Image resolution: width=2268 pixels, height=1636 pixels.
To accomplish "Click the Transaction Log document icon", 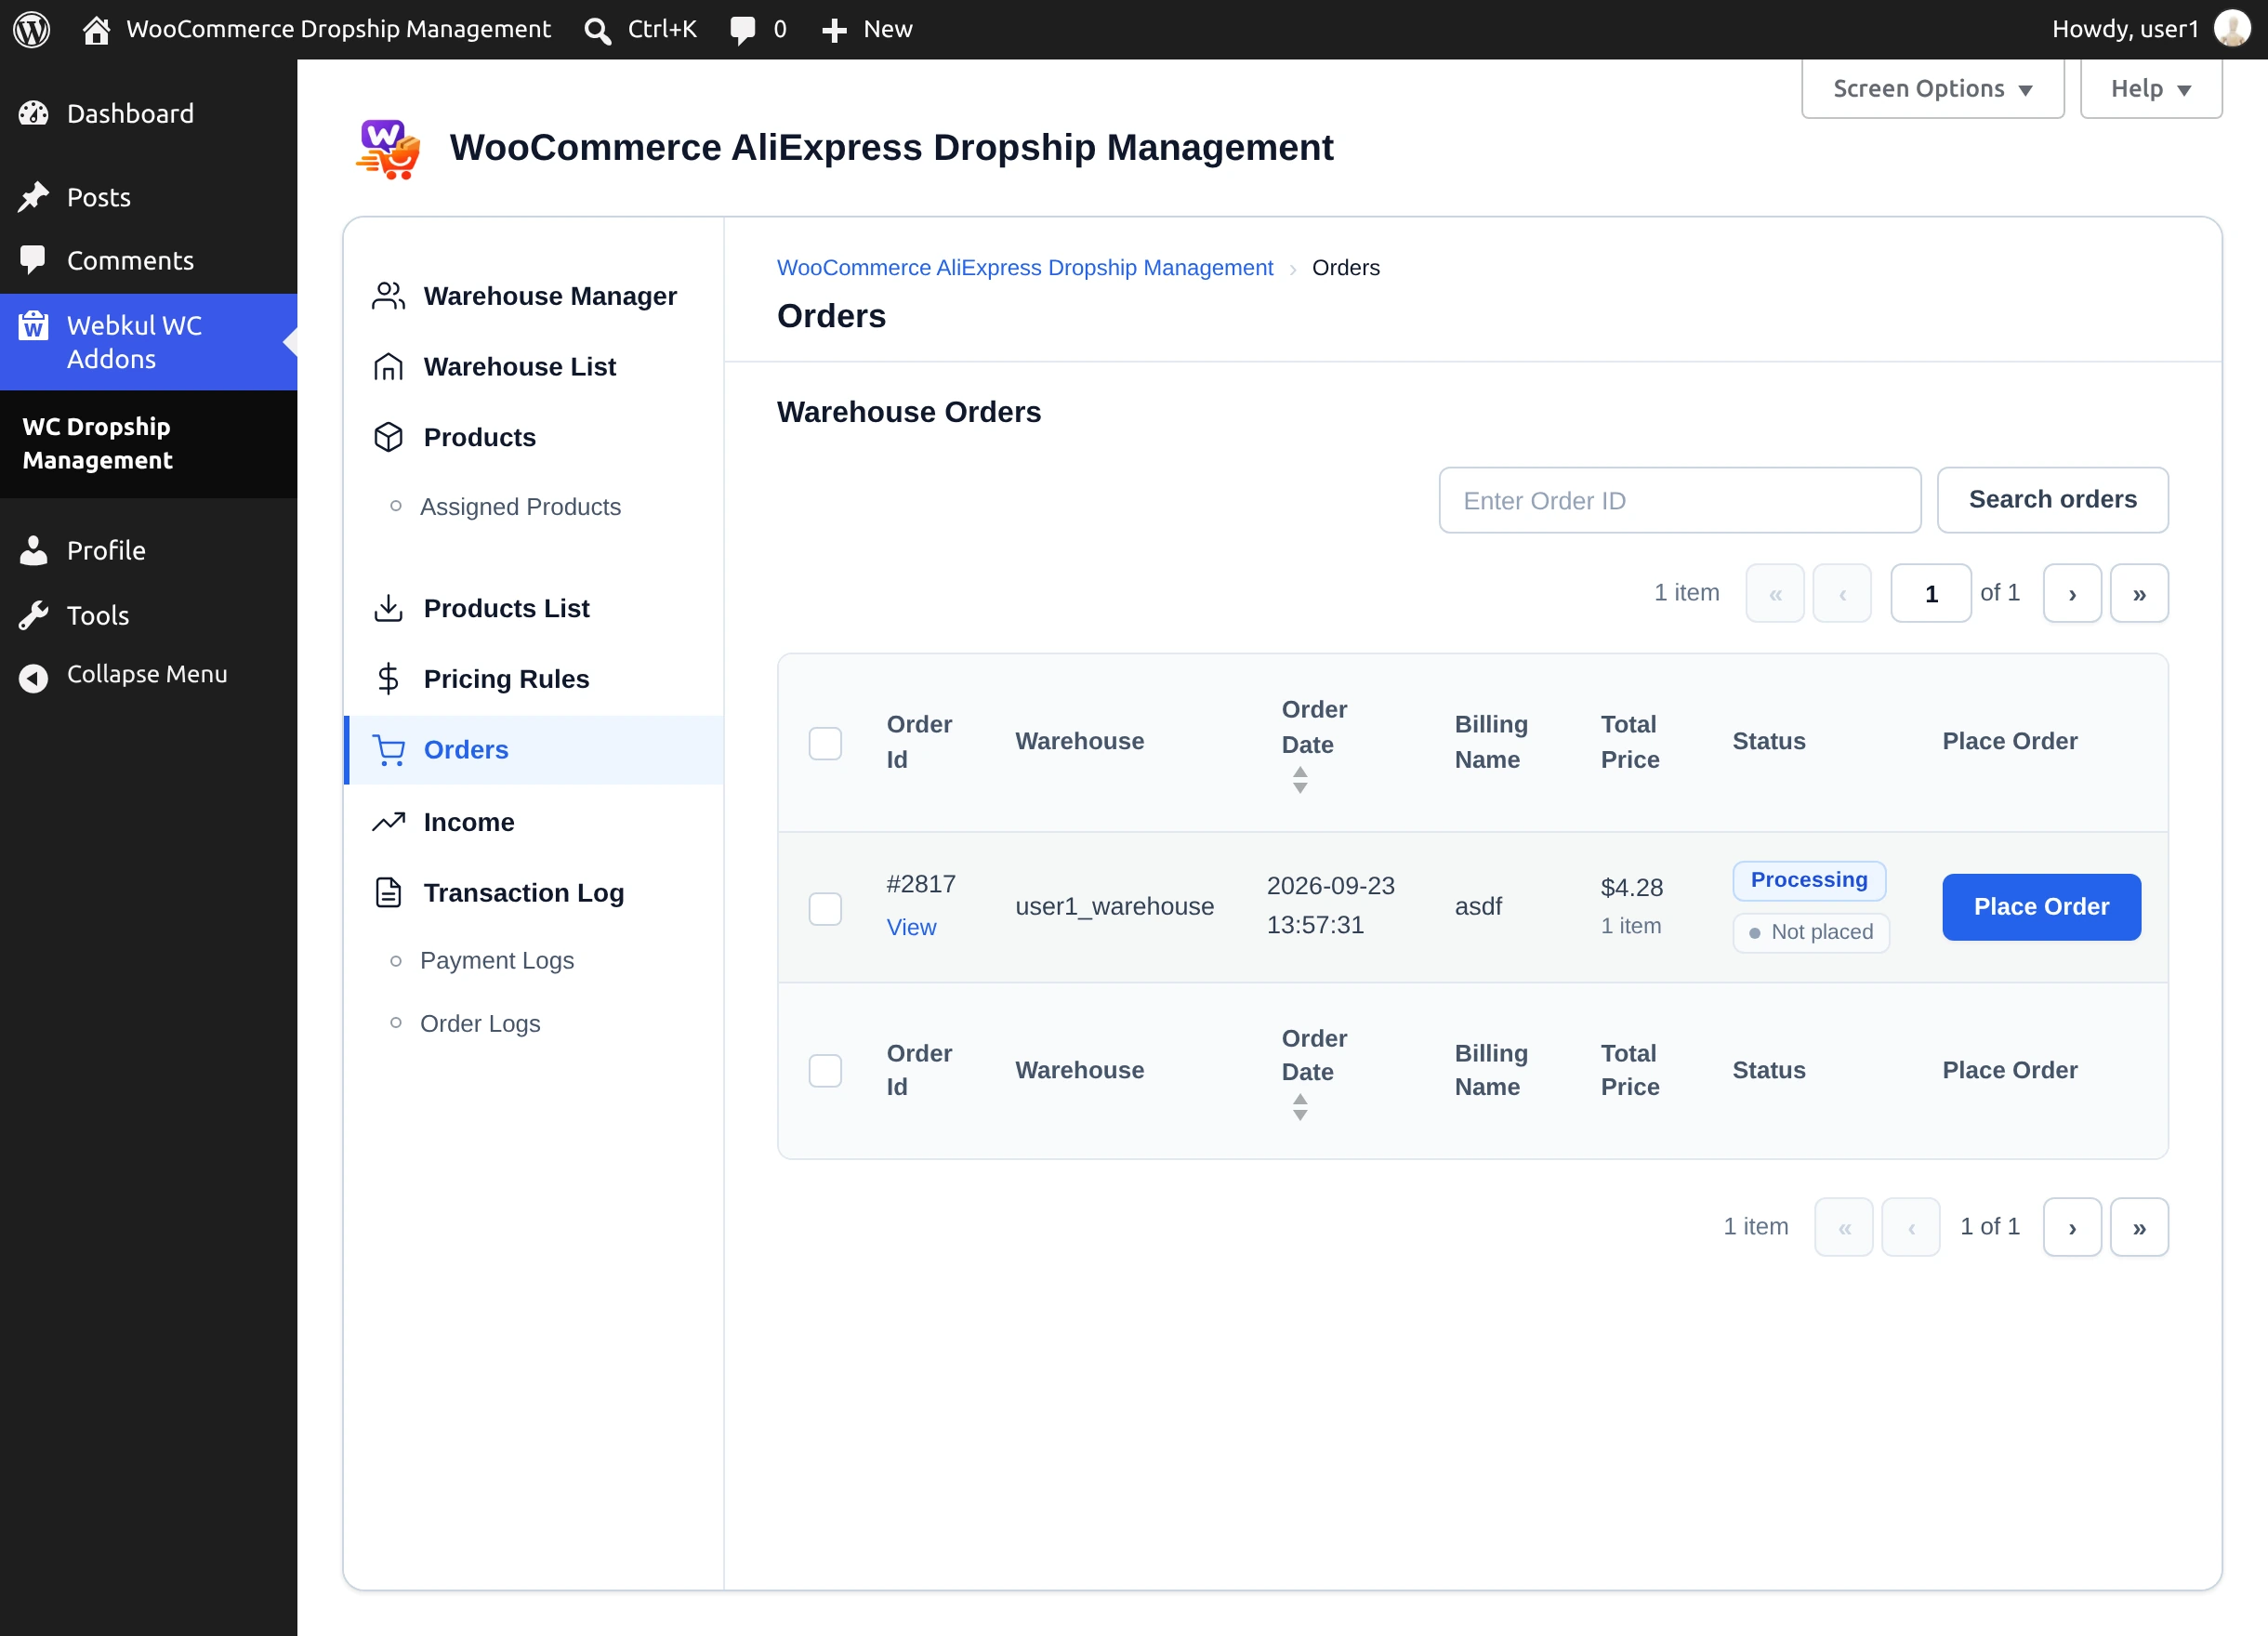I will point(388,892).
